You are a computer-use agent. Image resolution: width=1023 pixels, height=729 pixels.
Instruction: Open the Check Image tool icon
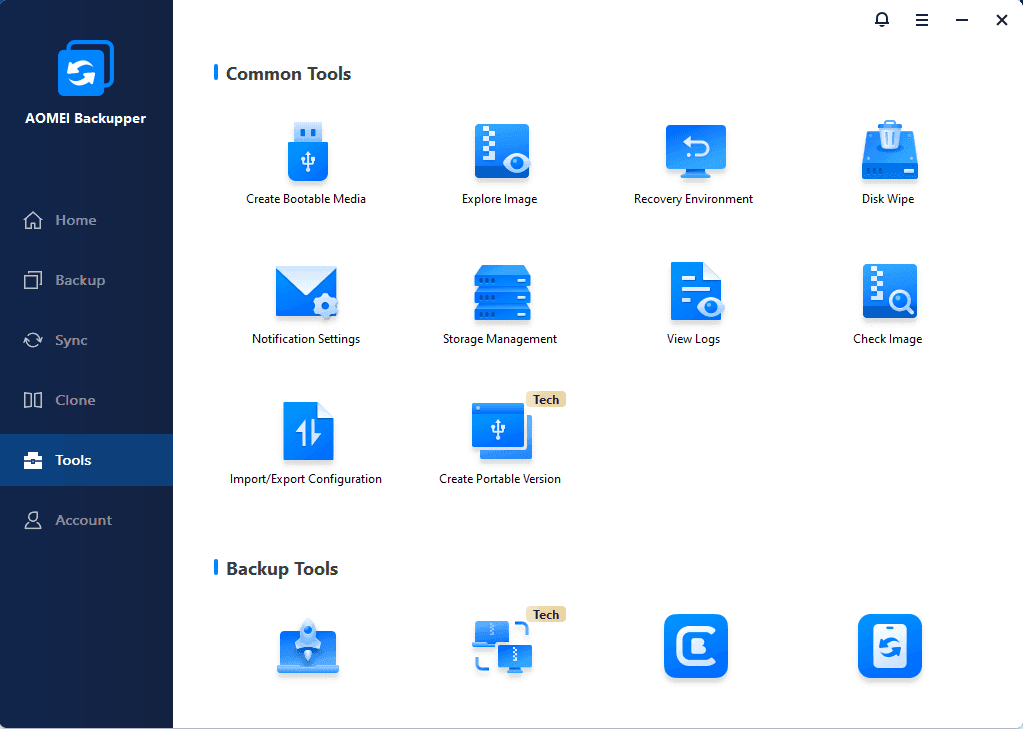pyautogui.click(x=889, y=291)
